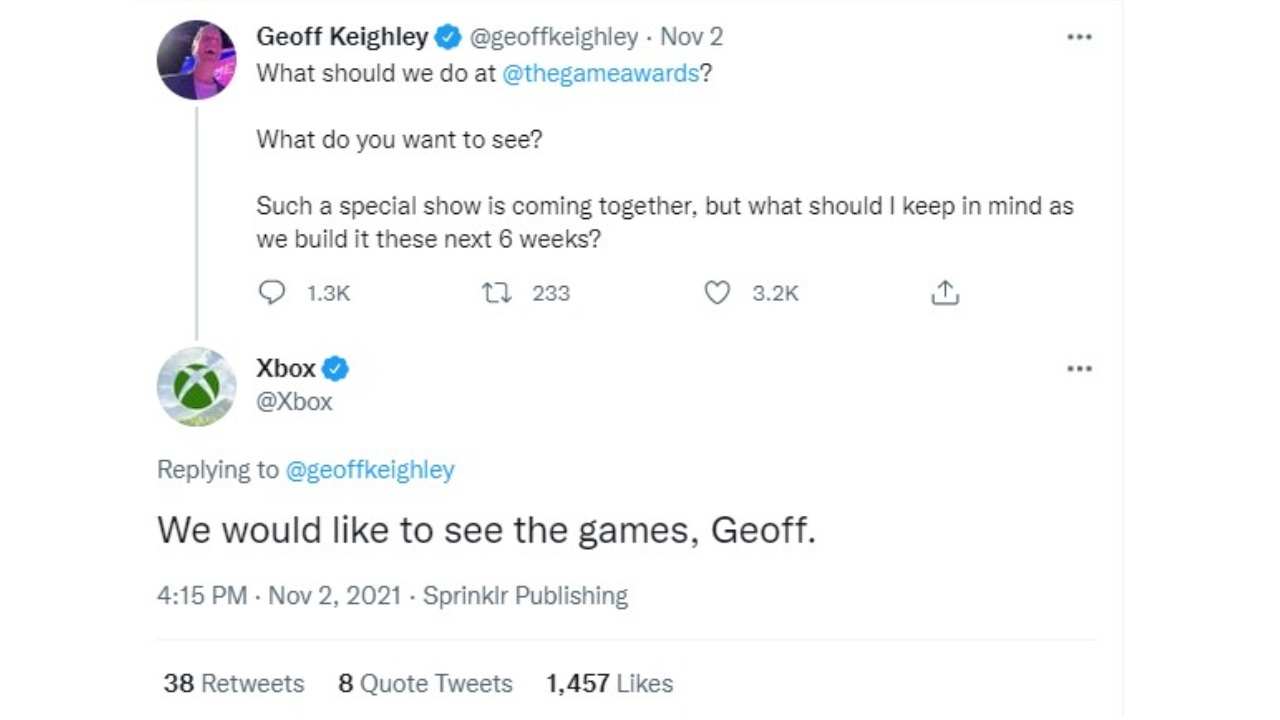Open the @geoffkeighley link in Replying to
Viewport: 1280px width, 720px height.
click(370, 470)
